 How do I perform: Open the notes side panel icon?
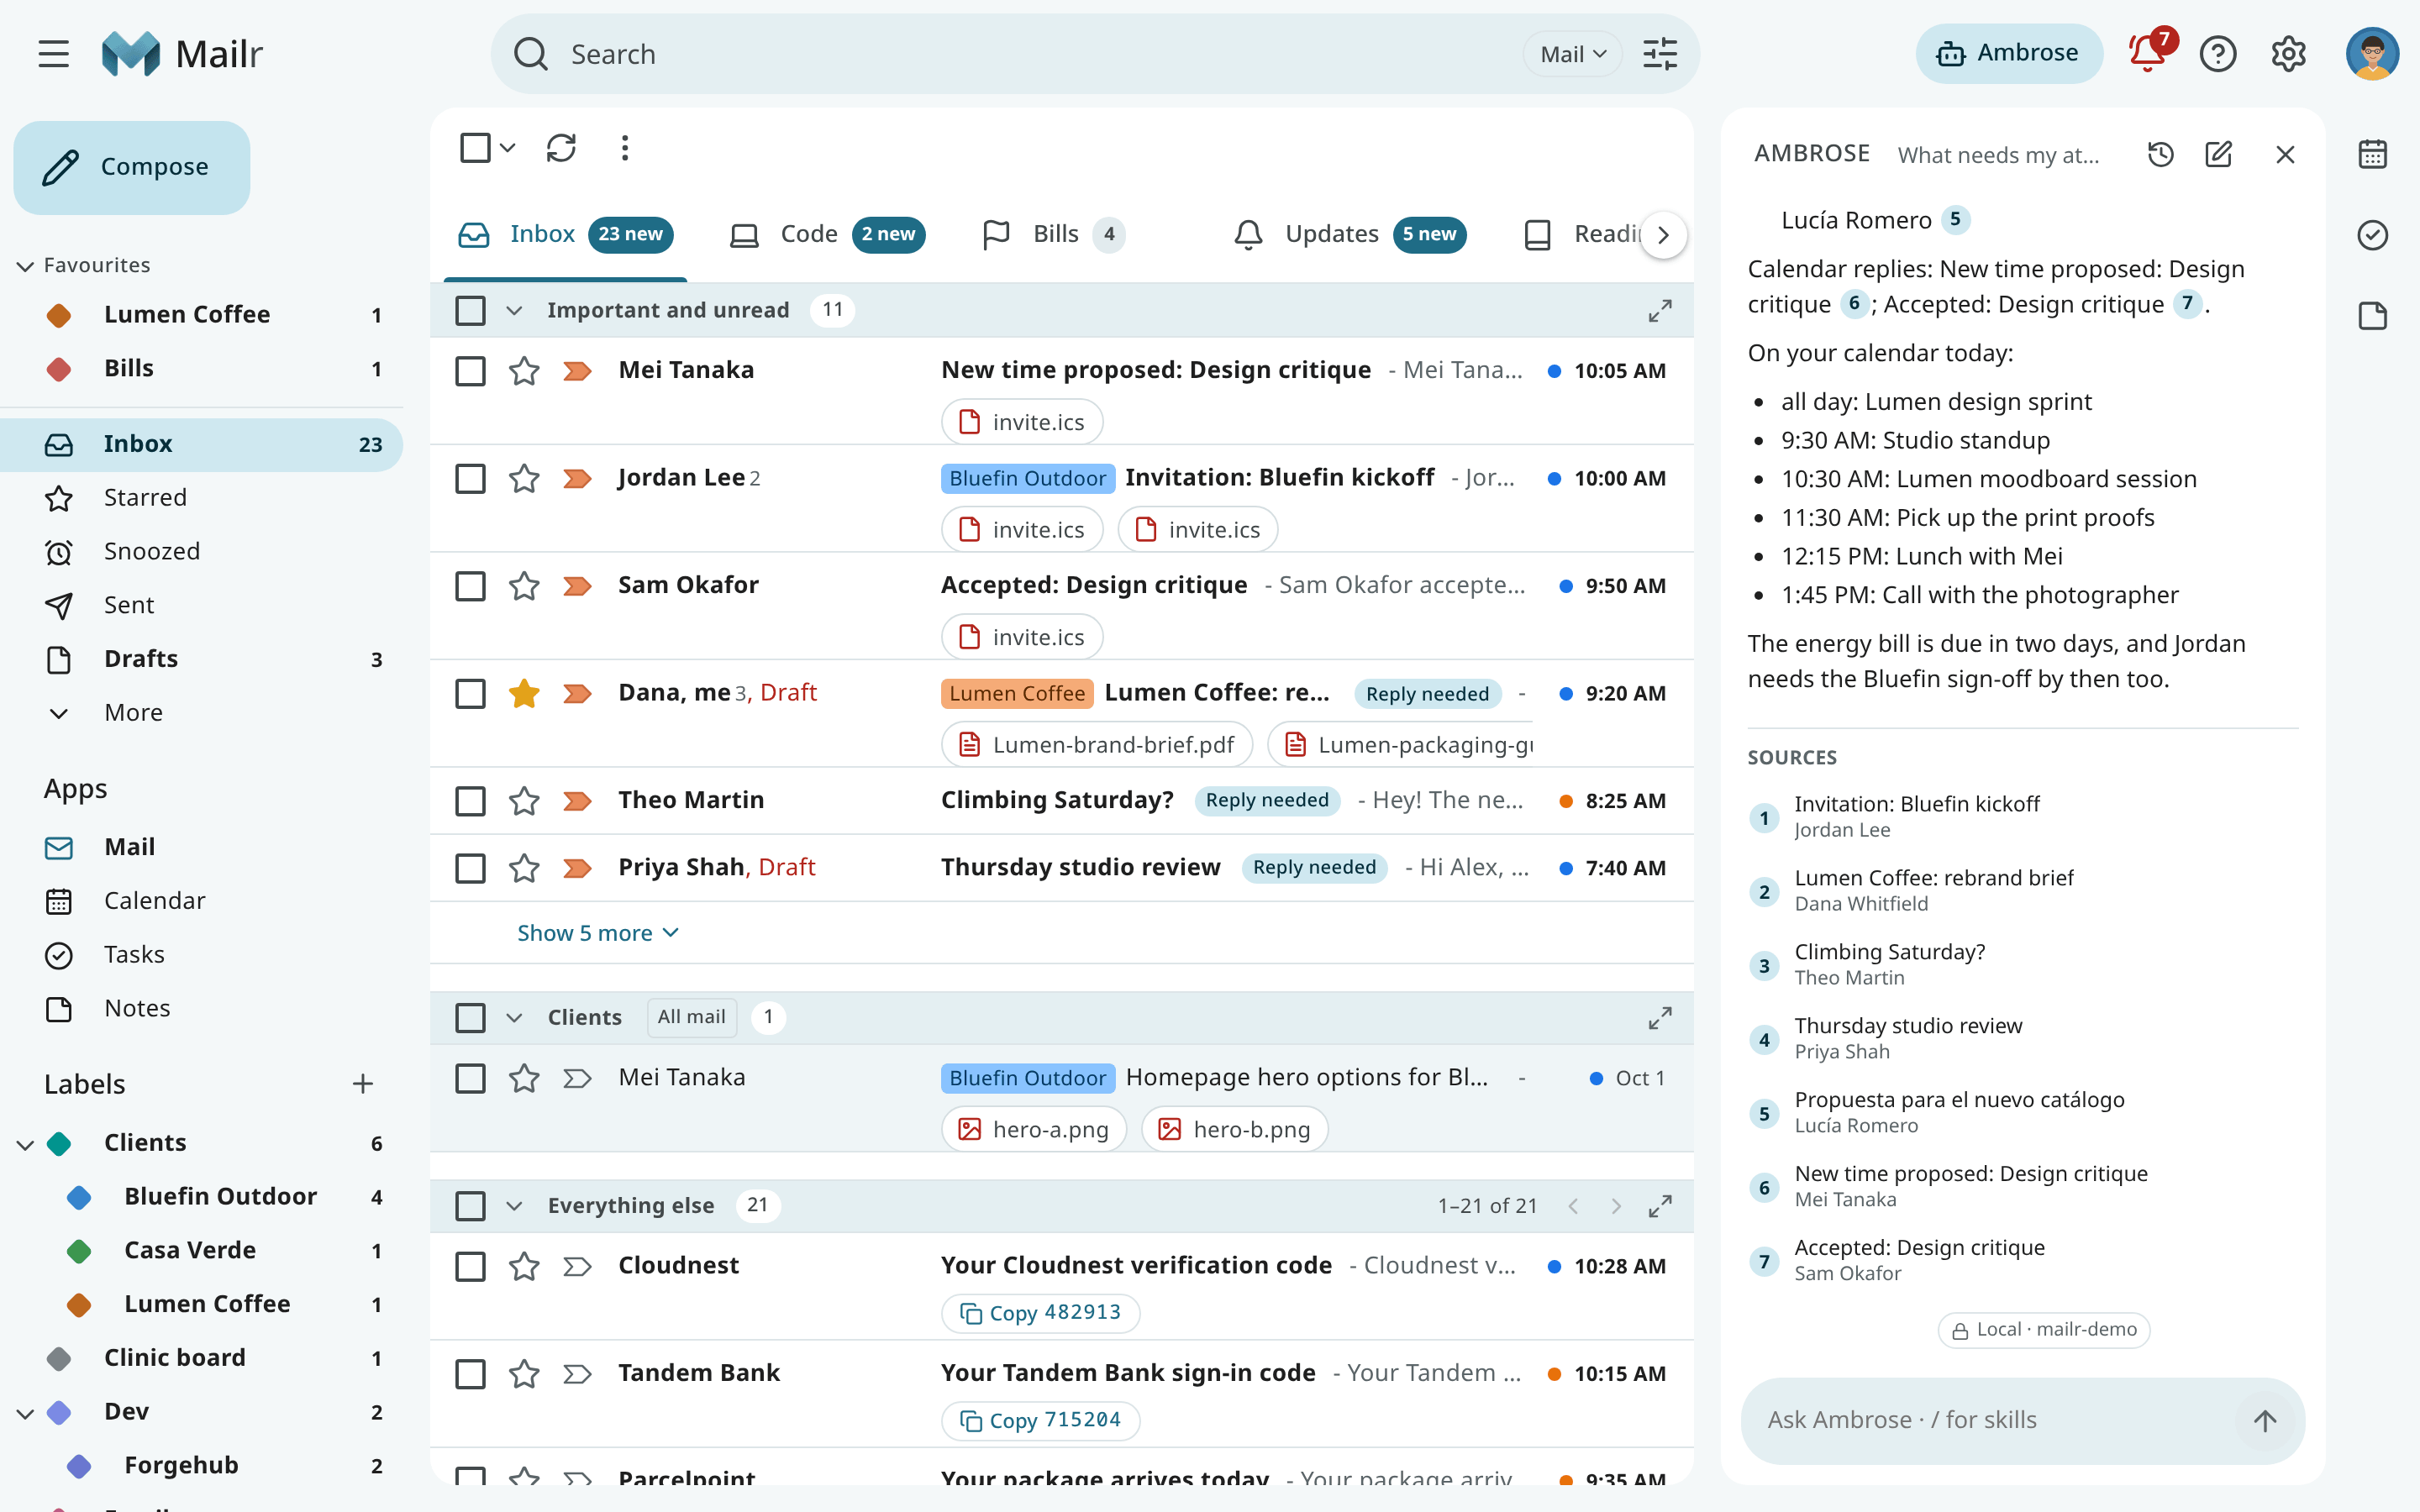(2373, 316)
